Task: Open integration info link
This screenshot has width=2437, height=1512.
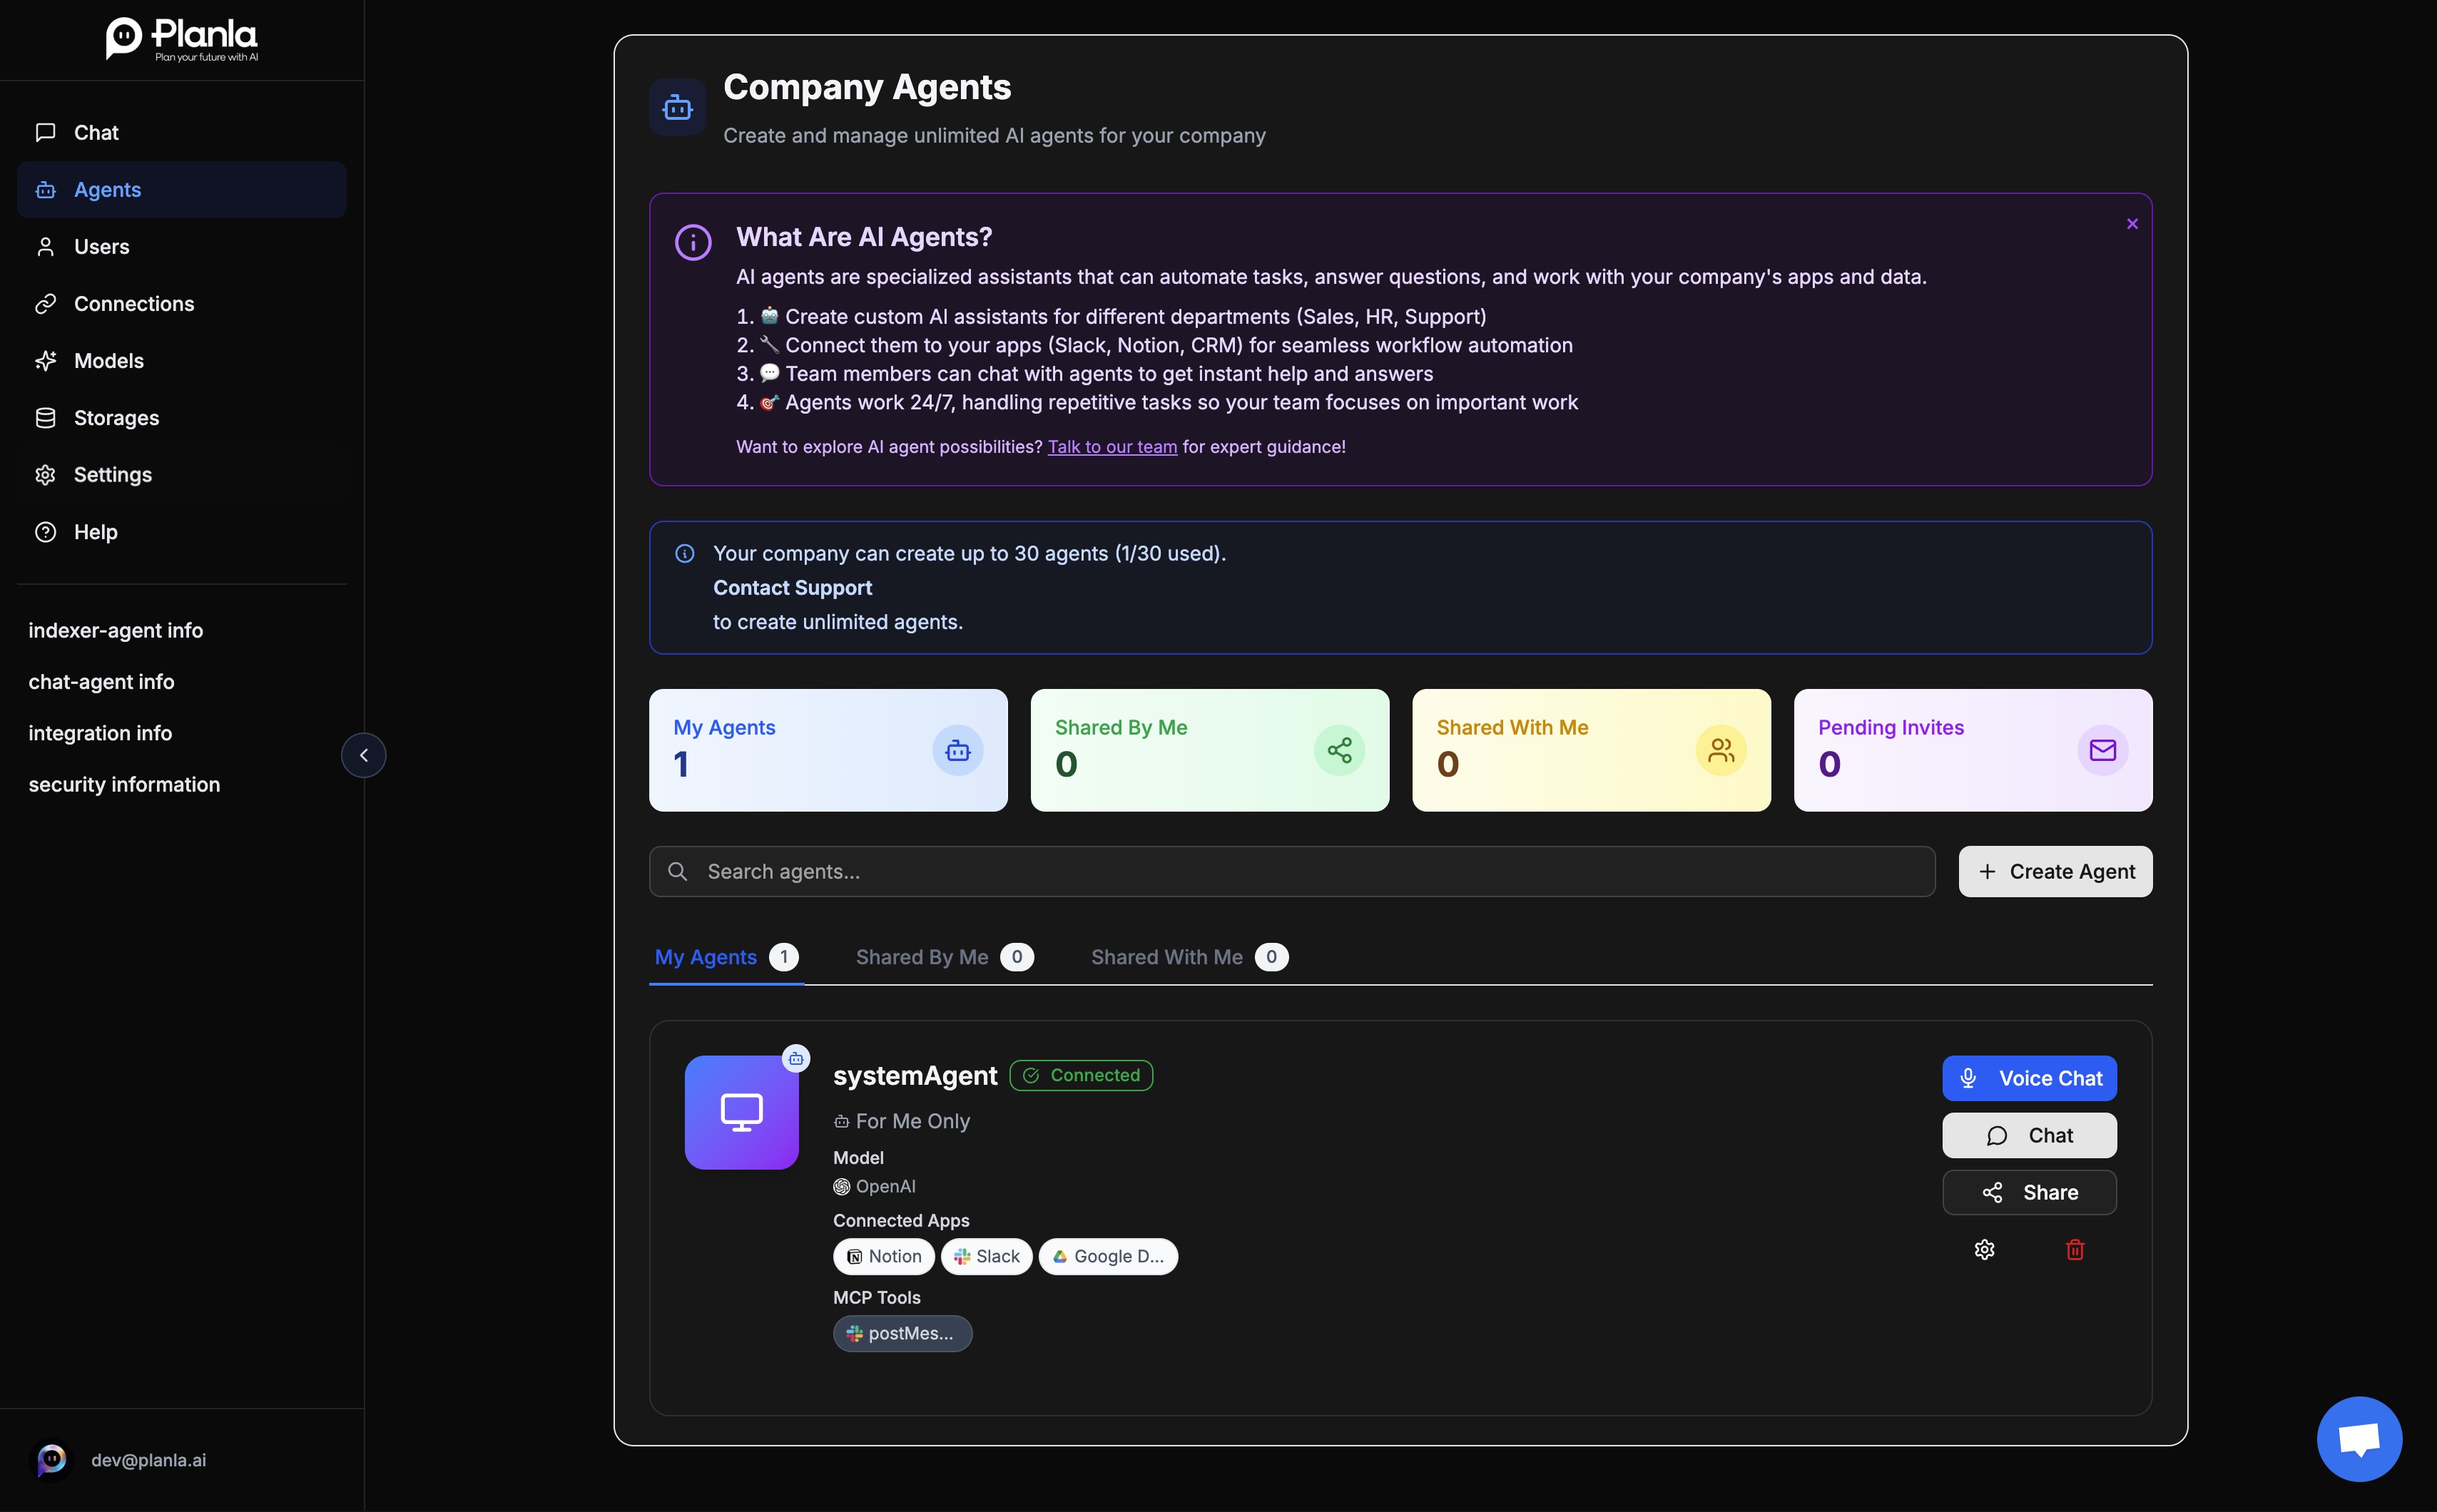Action: click(100, 733)
